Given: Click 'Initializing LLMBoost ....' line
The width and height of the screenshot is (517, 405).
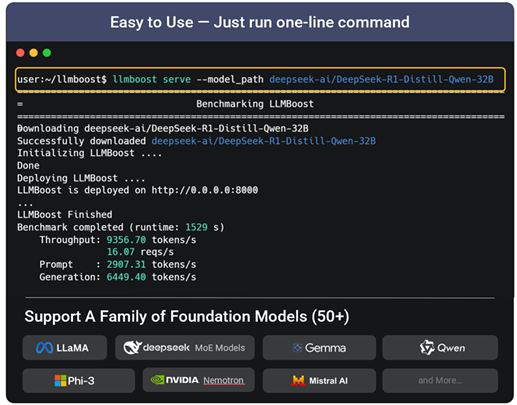Looking at the screenshot, I should (x=89, y=153).
